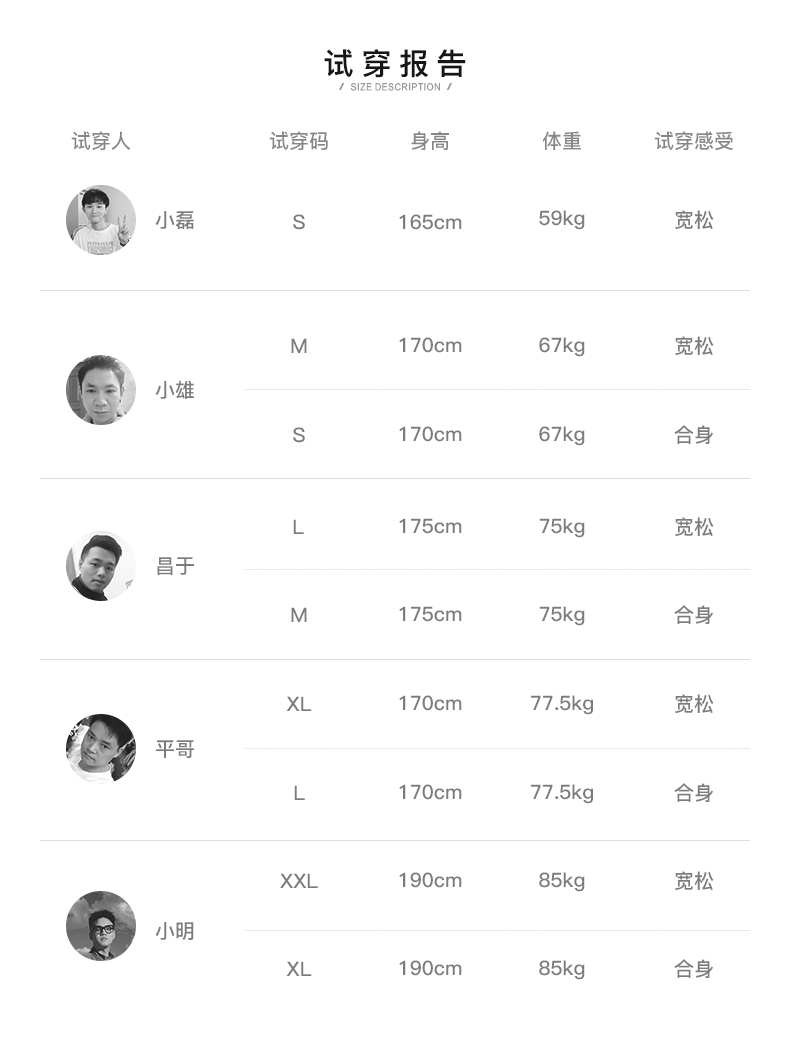Click the XXL size cell
Image resolution: width=790 pixels, height=1049 pixels.
coord(298,881)
